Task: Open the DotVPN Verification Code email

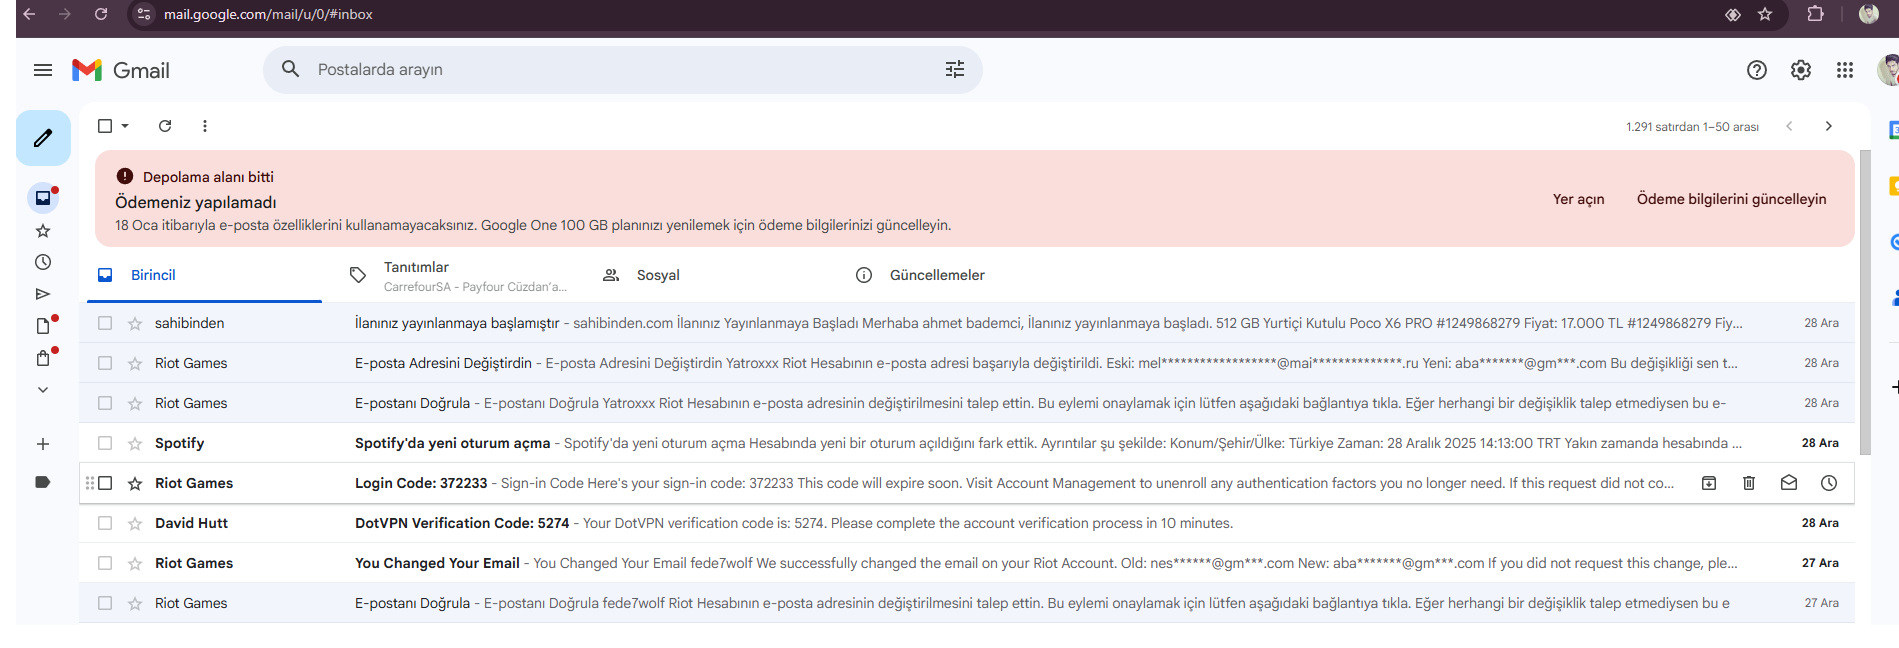Action: (x=966, y=523)
